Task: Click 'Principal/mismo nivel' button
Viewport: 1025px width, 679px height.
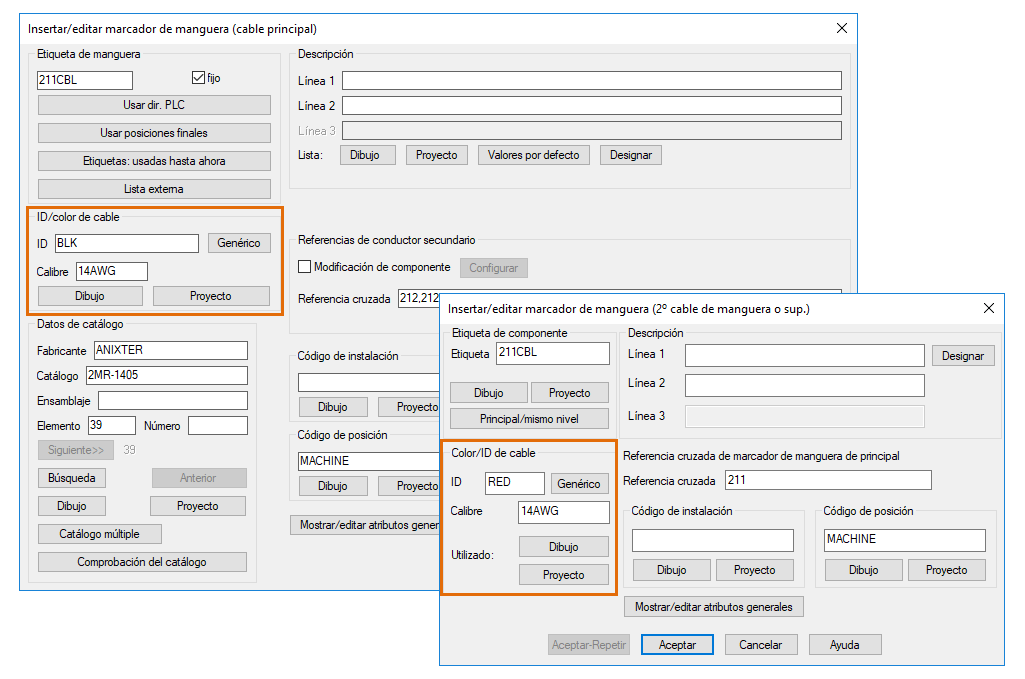Action: pos(529,419)
